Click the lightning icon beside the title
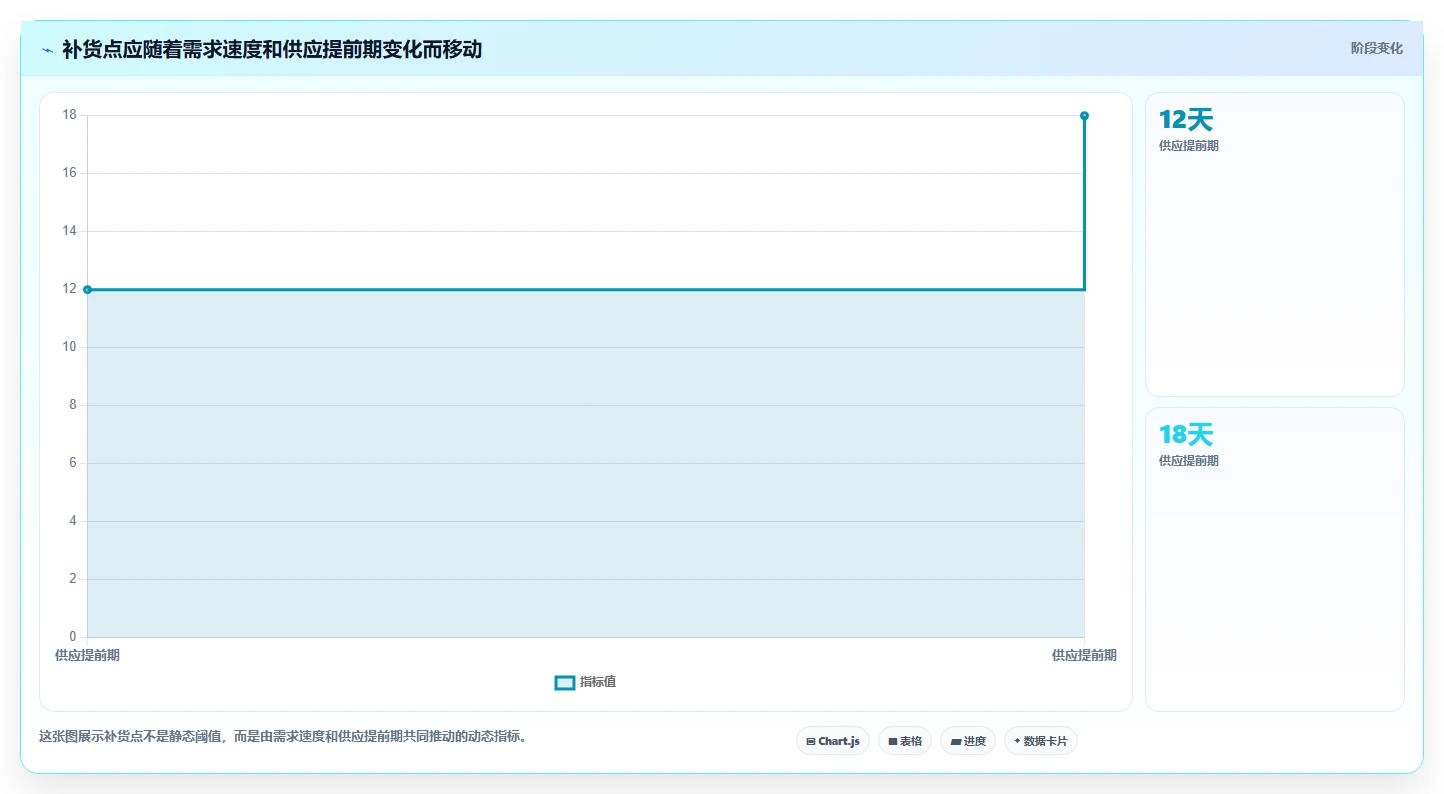 coord(47,49)
